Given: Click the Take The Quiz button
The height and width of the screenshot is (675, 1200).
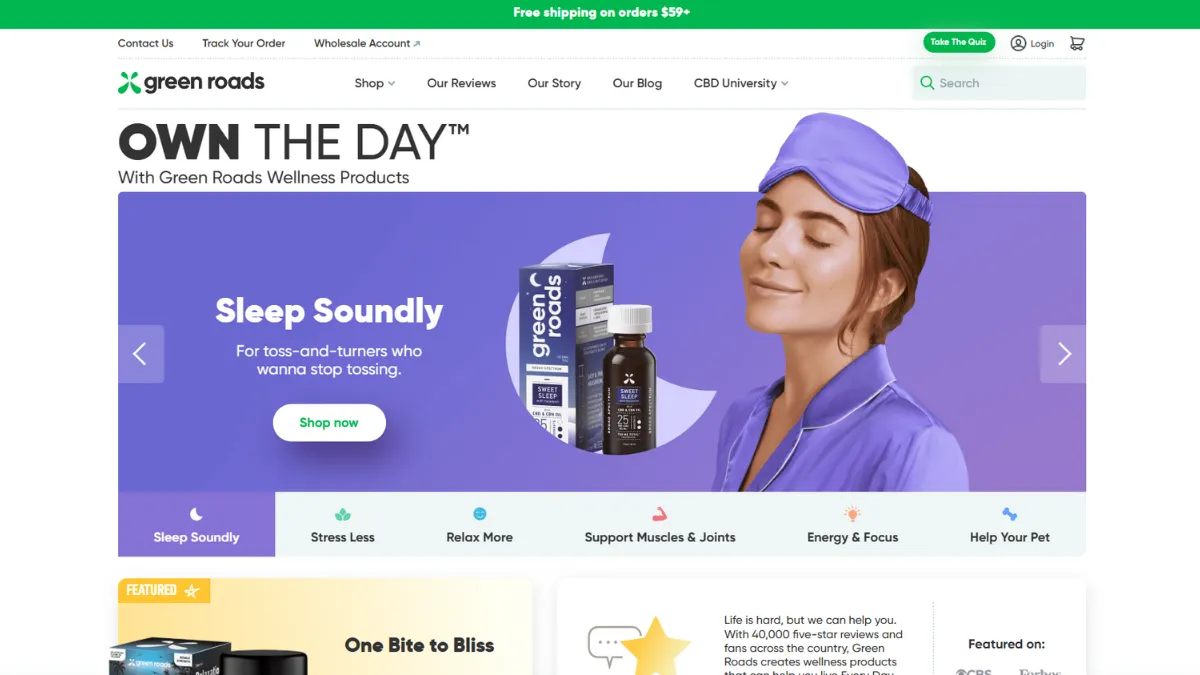Looking at the screenshot, I should click(x=959, y=42).
